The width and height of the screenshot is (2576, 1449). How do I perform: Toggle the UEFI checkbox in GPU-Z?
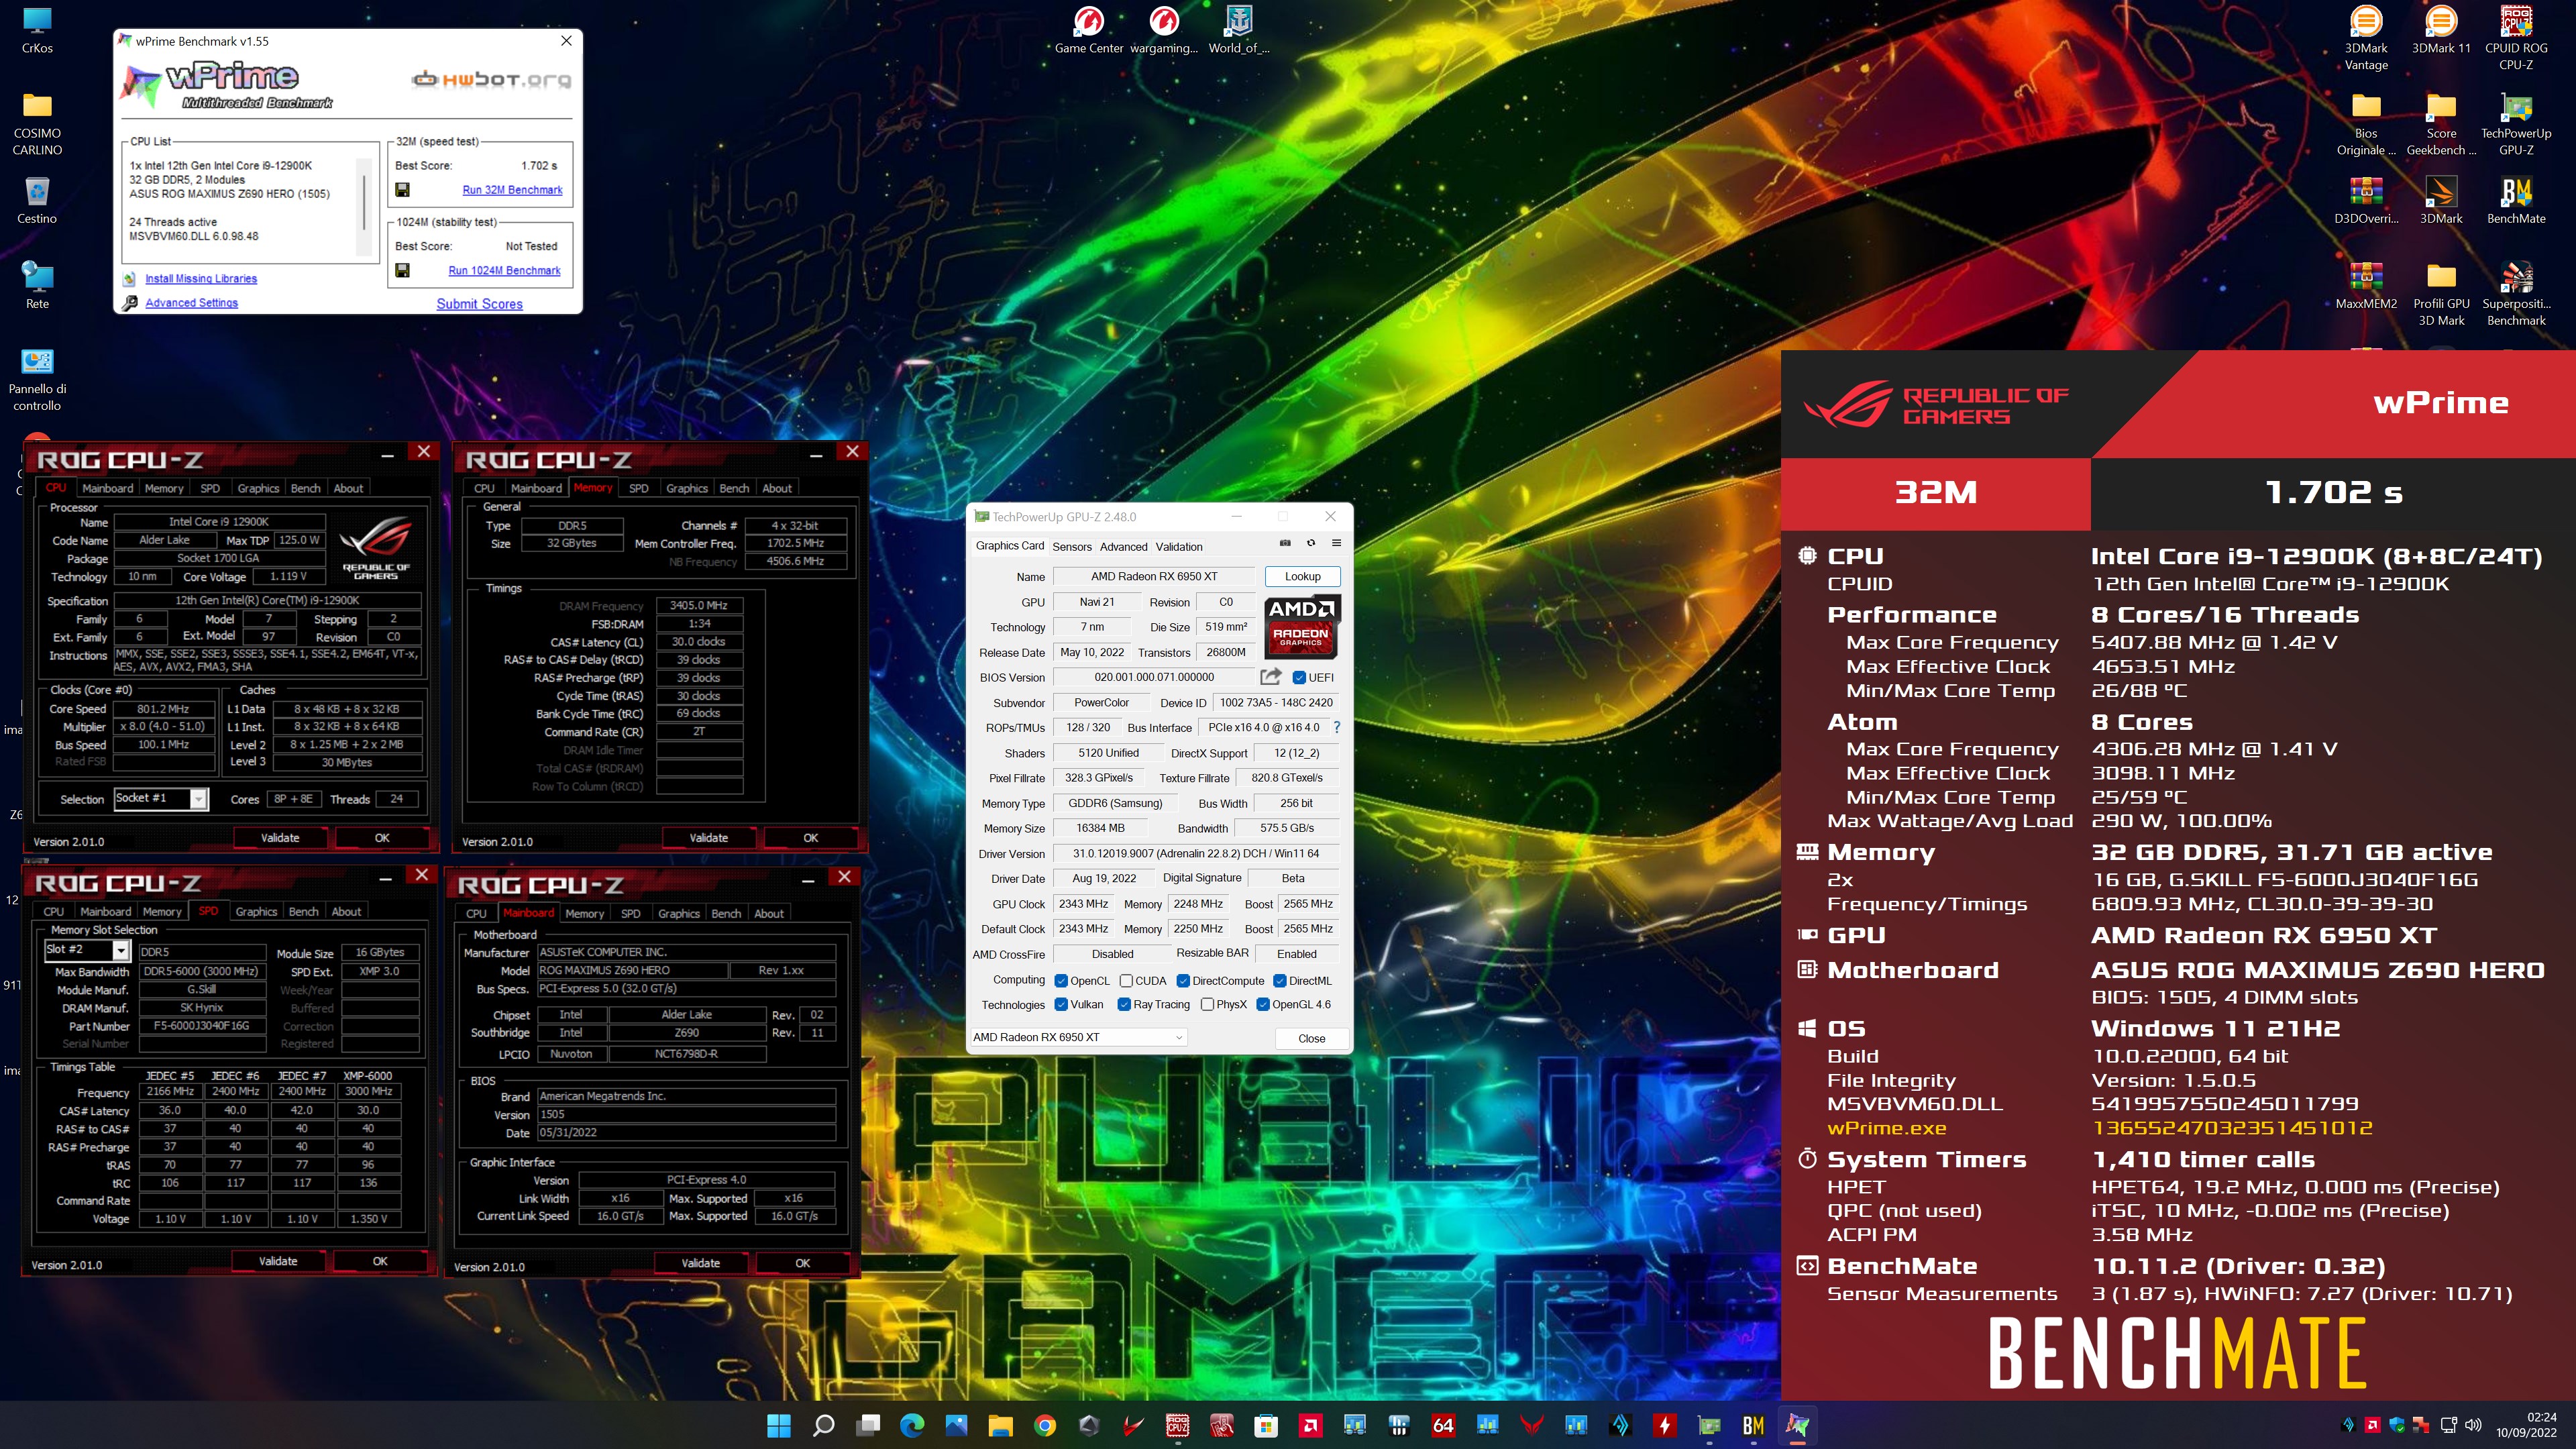1299,677
